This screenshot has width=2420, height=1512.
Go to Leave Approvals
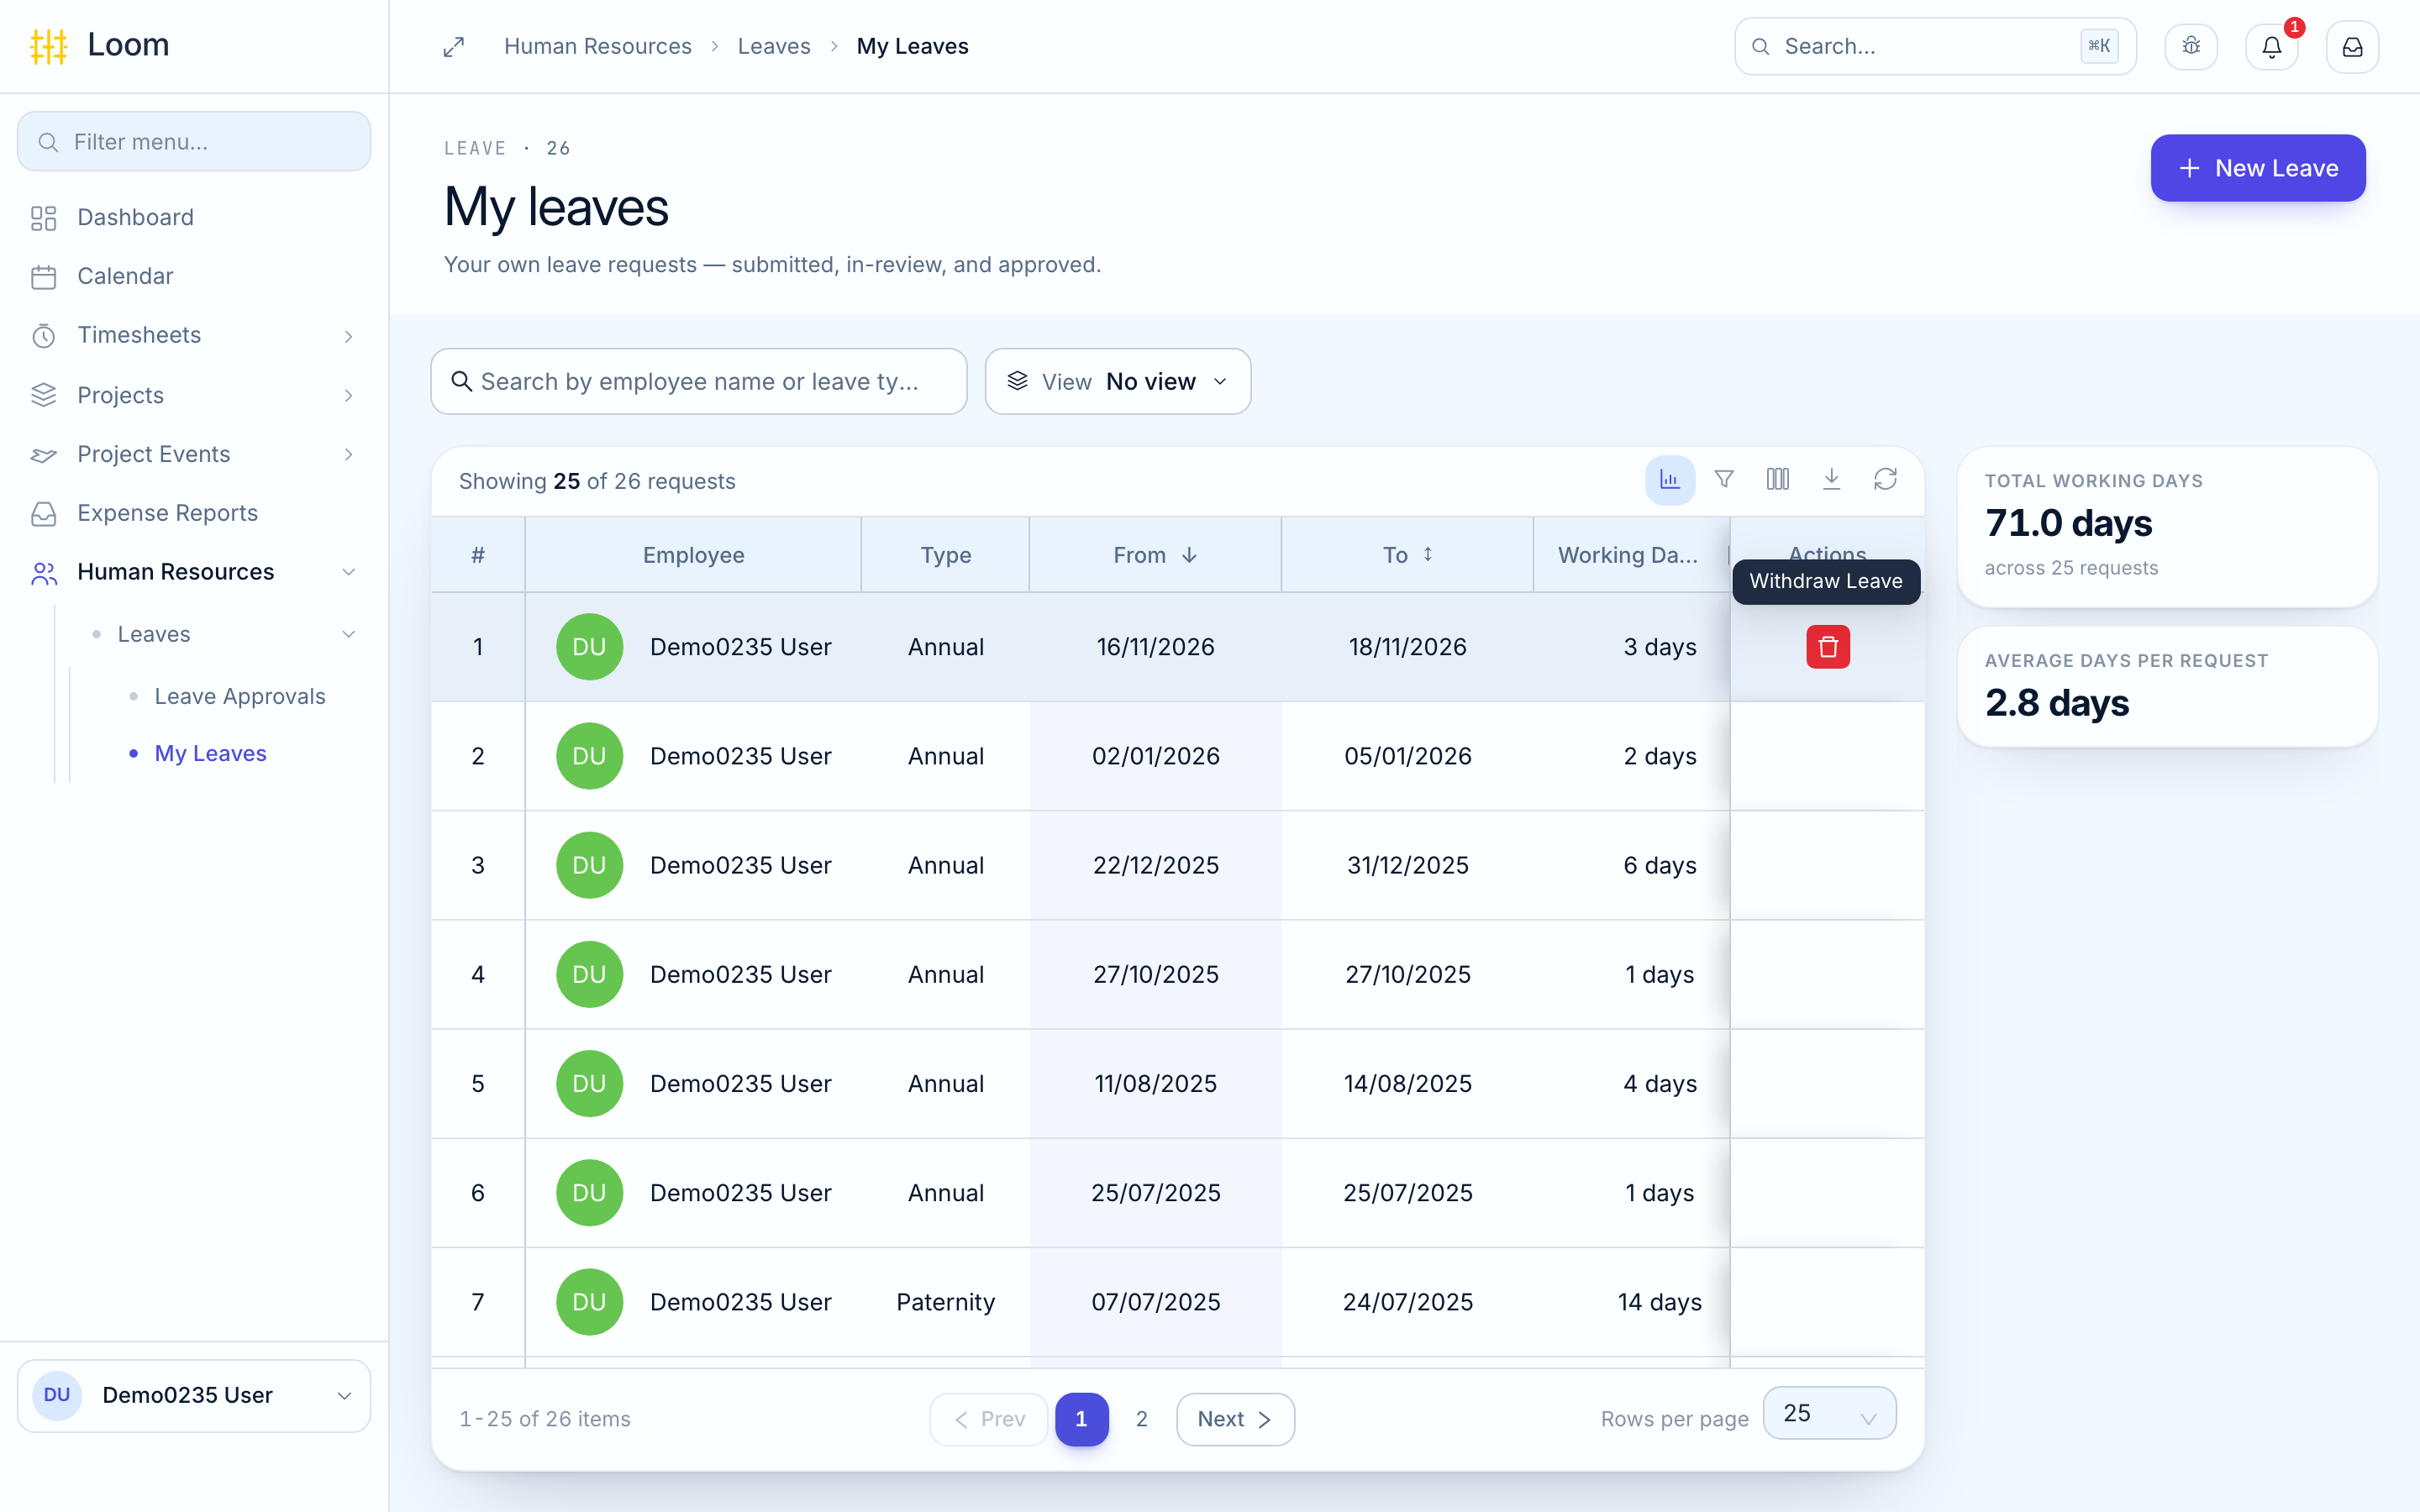[240, 696]
